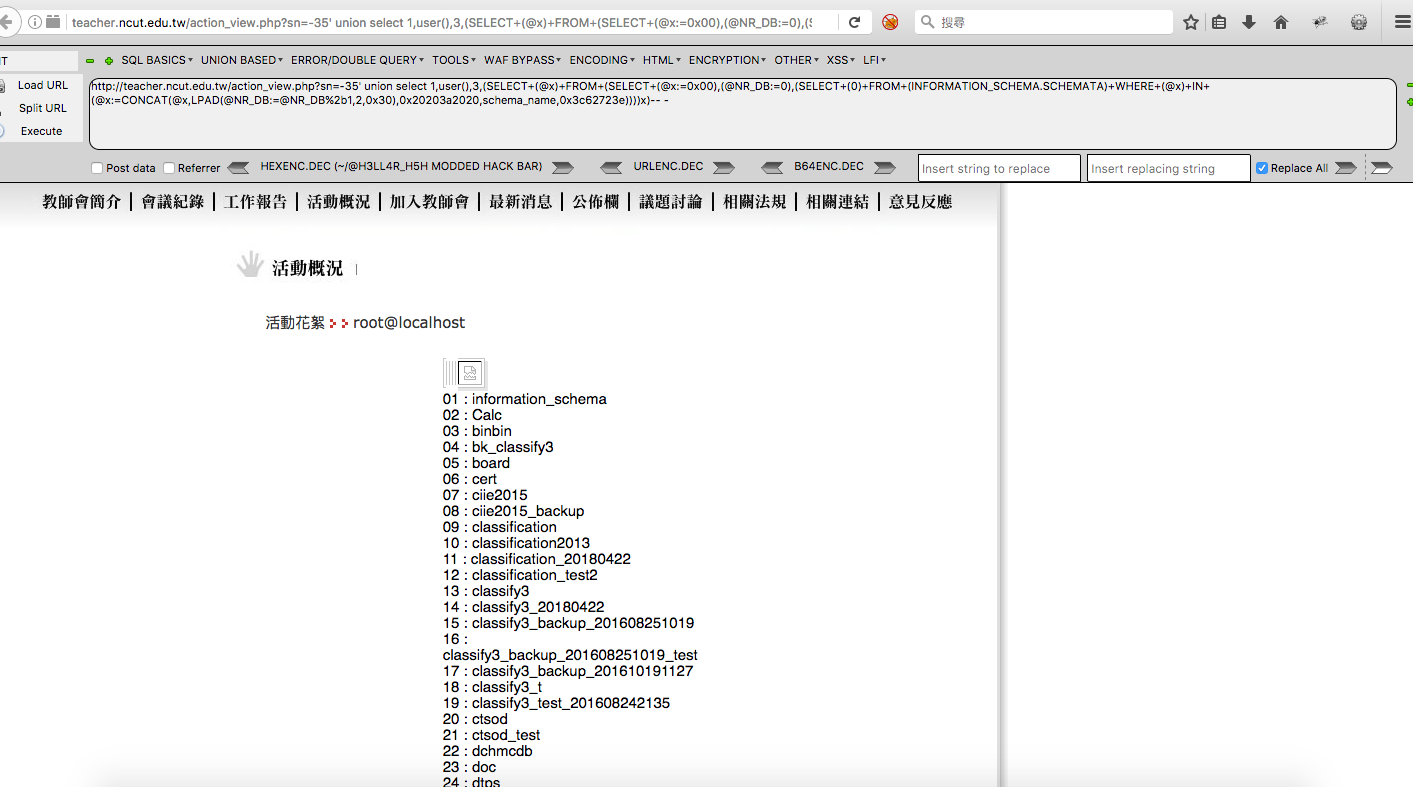The width and height of the screenshot is (1413, 787).
Task: Click the left arrow before B64ENC.DEC
Action: point(772,167)
